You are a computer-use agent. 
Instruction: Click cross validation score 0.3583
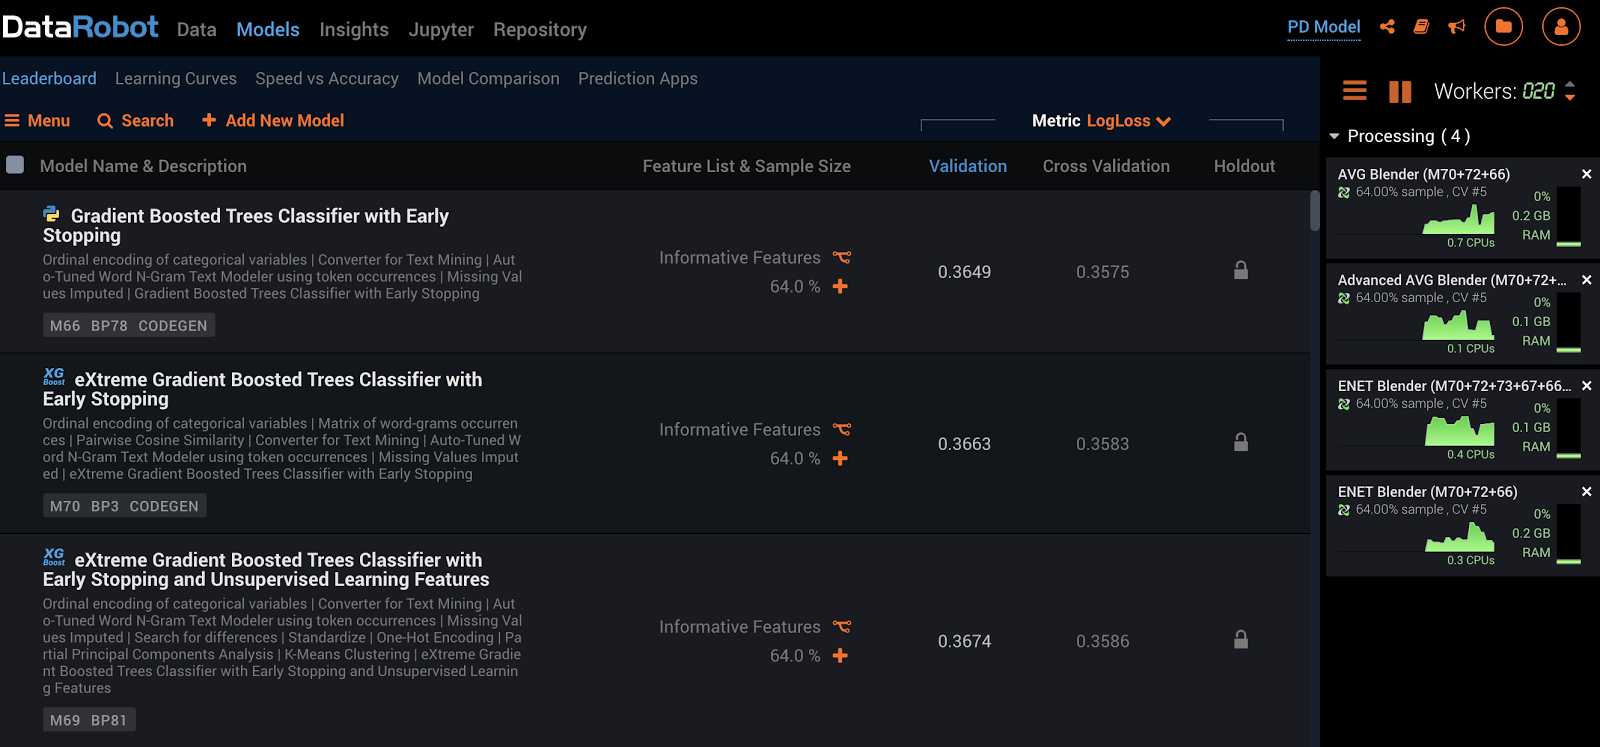[1102, 444]
